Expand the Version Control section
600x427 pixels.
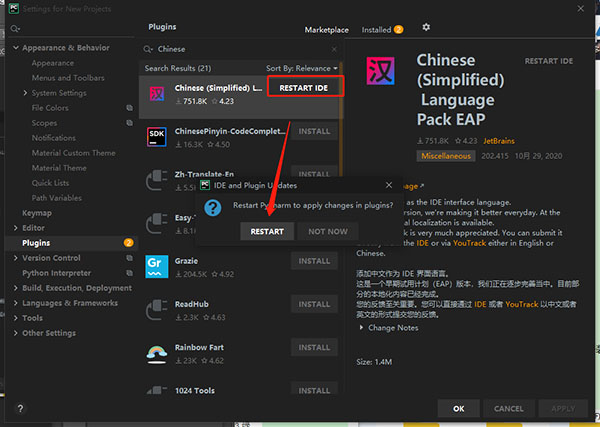point(16,258)
